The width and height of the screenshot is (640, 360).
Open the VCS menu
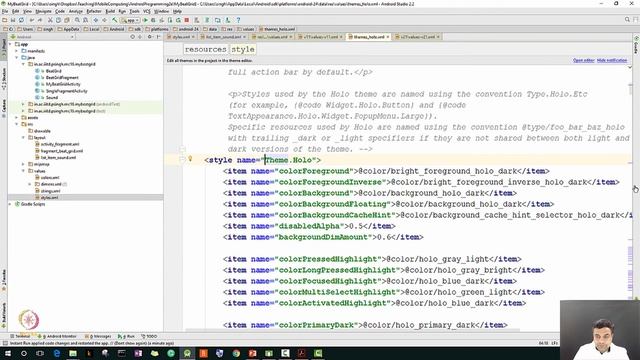pos(147,11)
